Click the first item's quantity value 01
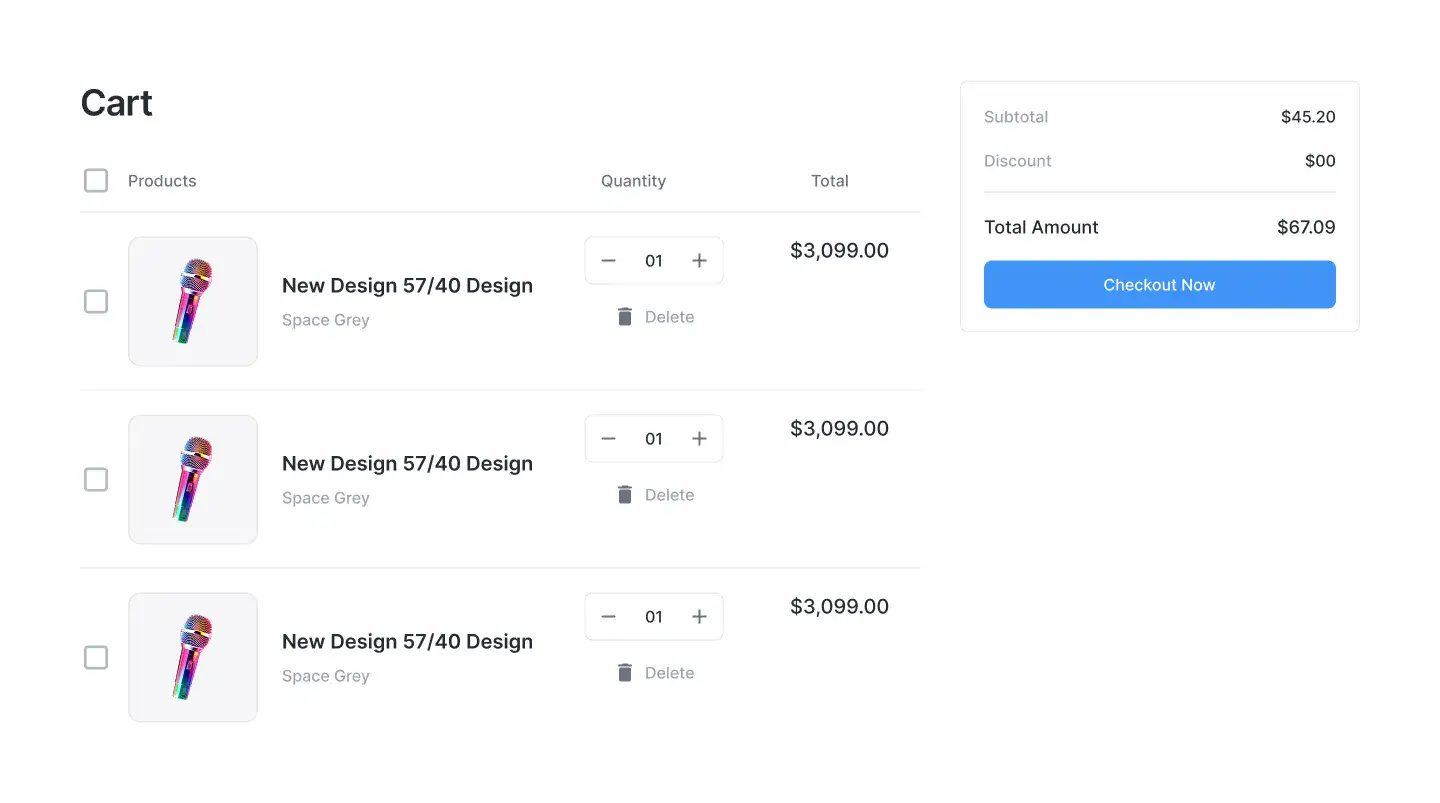Screen dimensions: 1440x803 [x=654, y=261]
